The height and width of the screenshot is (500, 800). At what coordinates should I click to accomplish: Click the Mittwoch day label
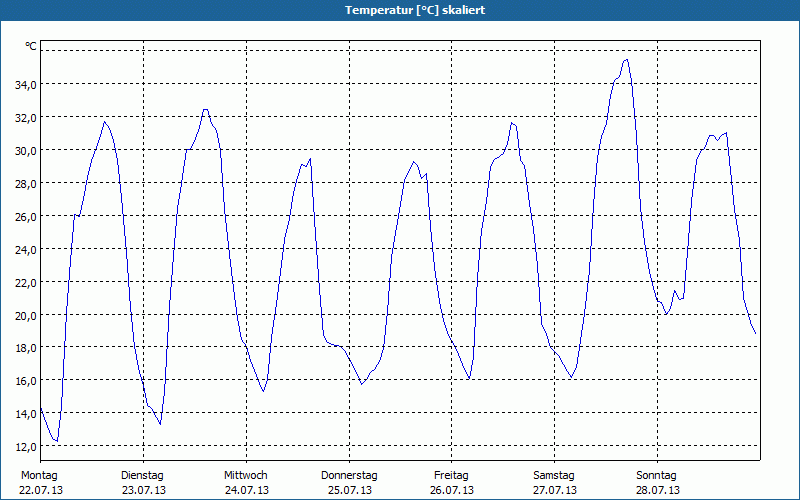click(245, 476)
